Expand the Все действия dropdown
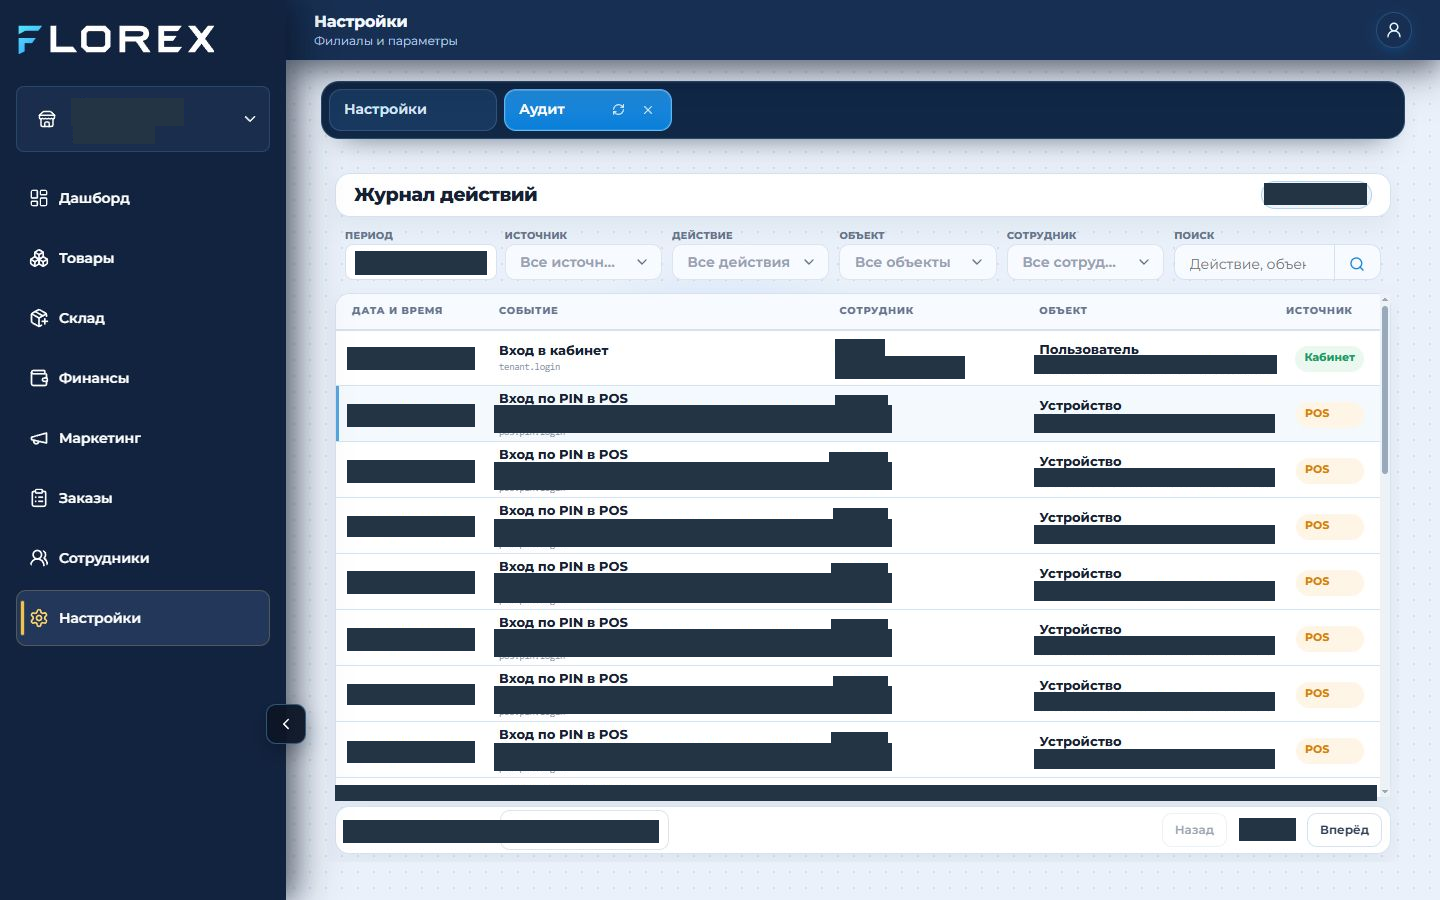Viewport: 1440px width, 900px height. [x=750, y=262]
